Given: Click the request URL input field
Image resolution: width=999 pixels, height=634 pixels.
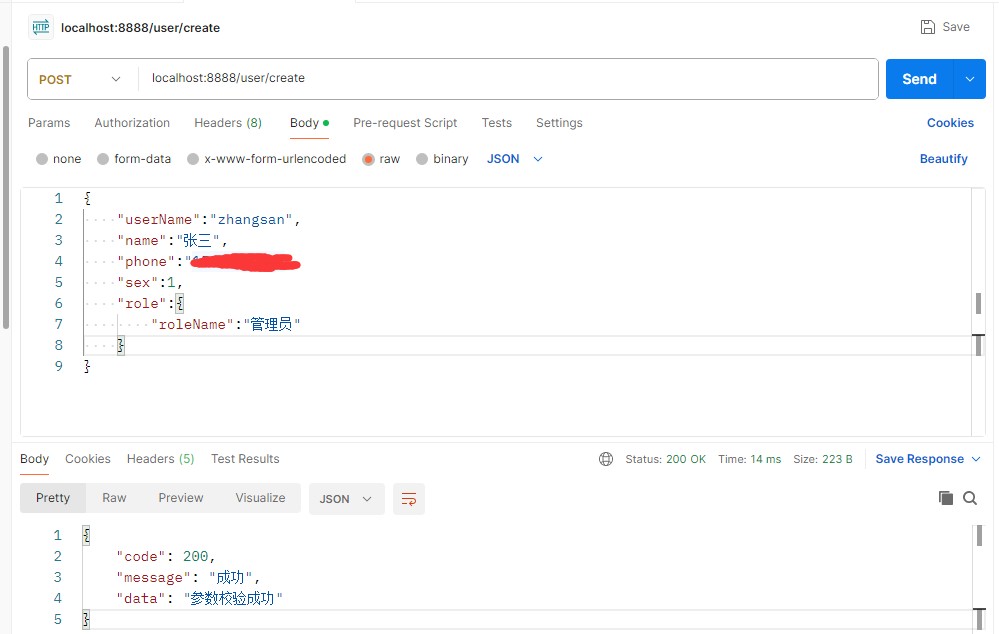Looking at the screenshot, I should click(x=508, y=79).
